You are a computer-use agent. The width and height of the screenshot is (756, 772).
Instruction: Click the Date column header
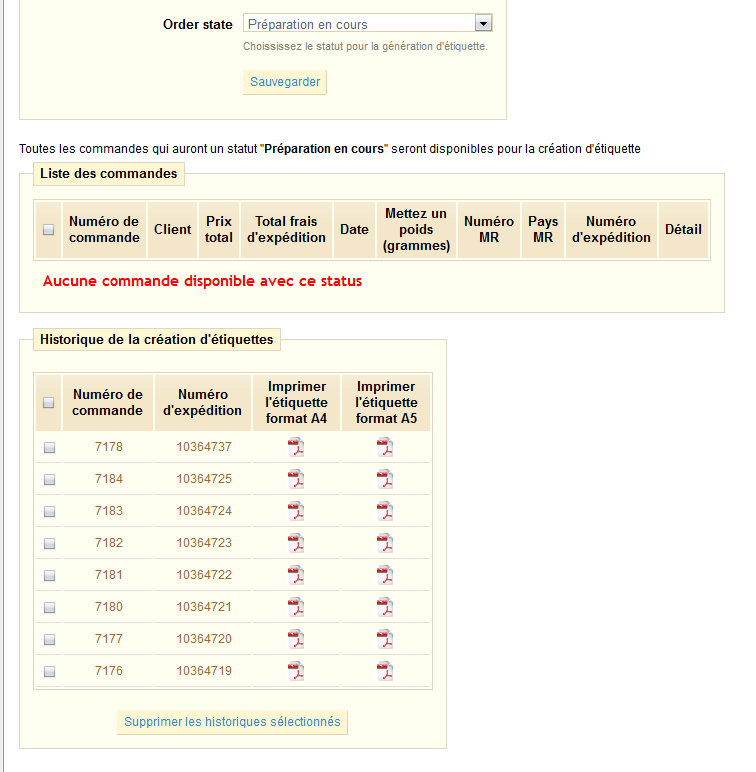tap(354, 229)
